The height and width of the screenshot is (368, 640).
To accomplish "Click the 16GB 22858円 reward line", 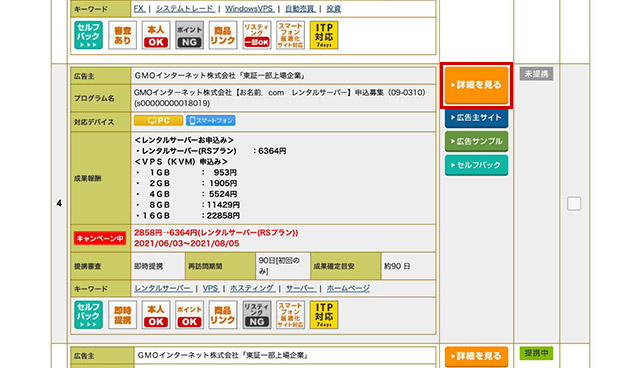I will pyautogui.click(x=188, y=215).
